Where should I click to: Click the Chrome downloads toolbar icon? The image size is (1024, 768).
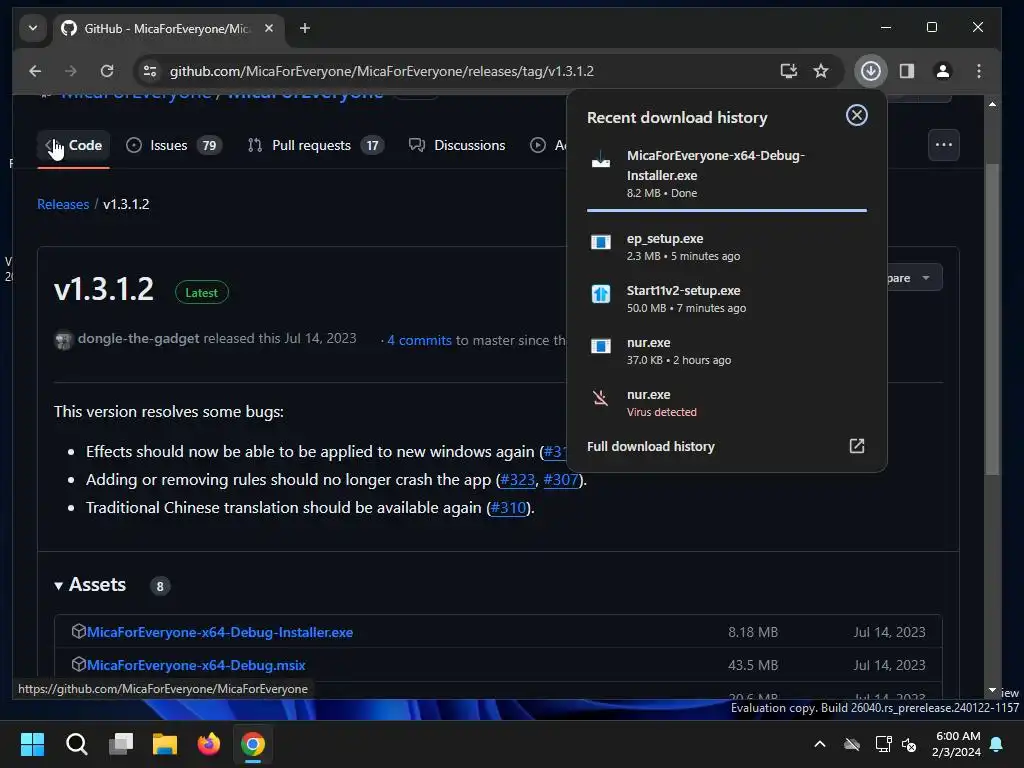(870, 71)
